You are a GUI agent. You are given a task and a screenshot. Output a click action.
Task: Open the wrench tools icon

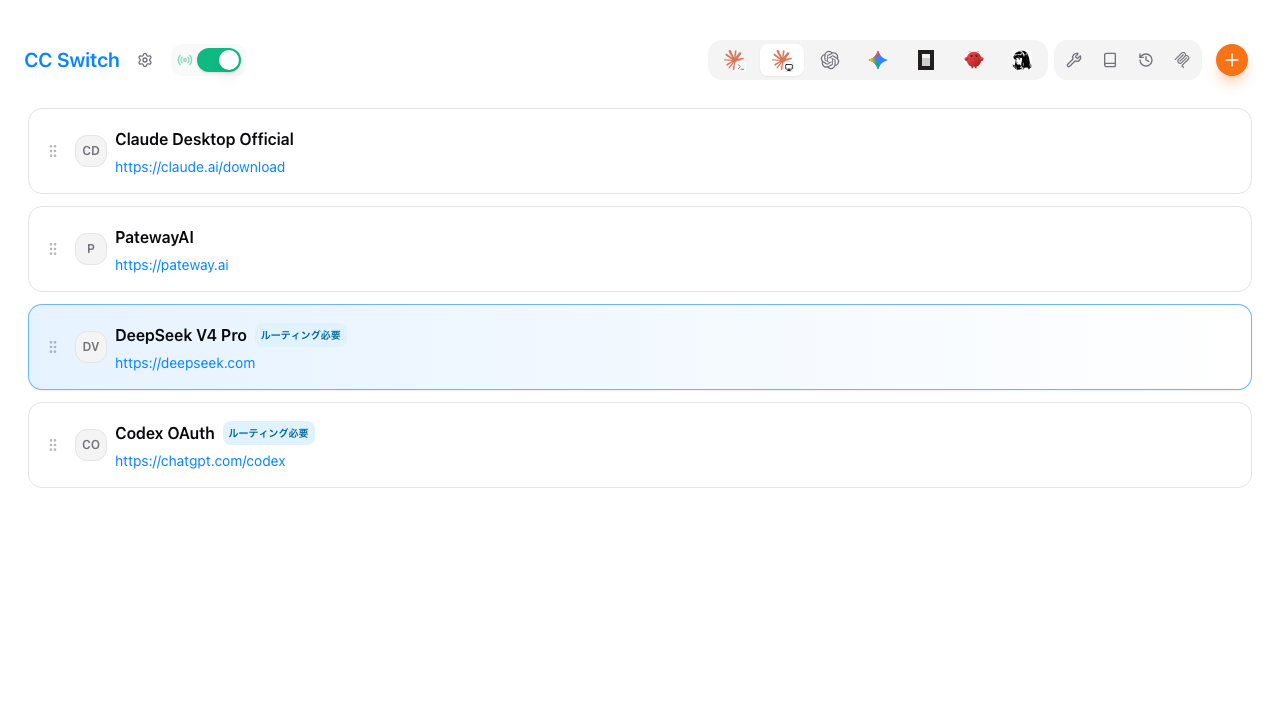click(x=1074, y=60)
